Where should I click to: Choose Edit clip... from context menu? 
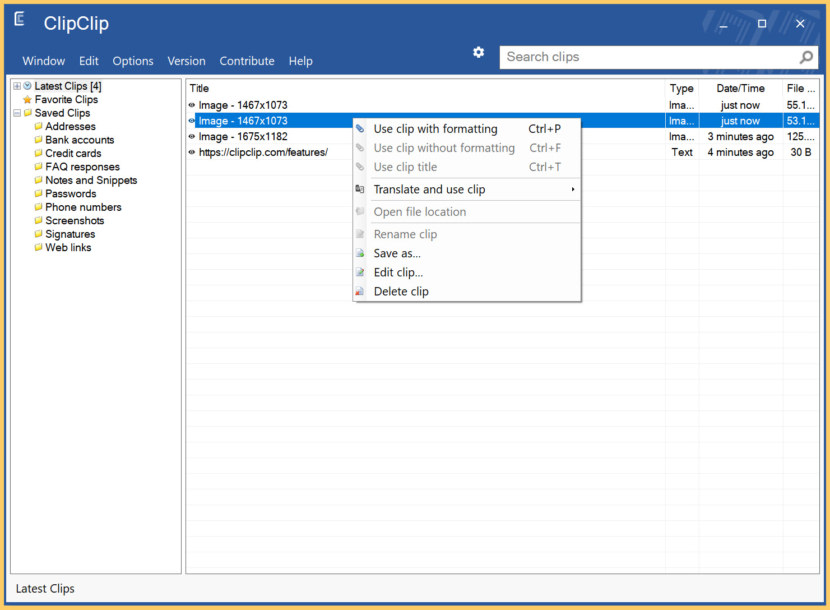(x=467, y=272)
